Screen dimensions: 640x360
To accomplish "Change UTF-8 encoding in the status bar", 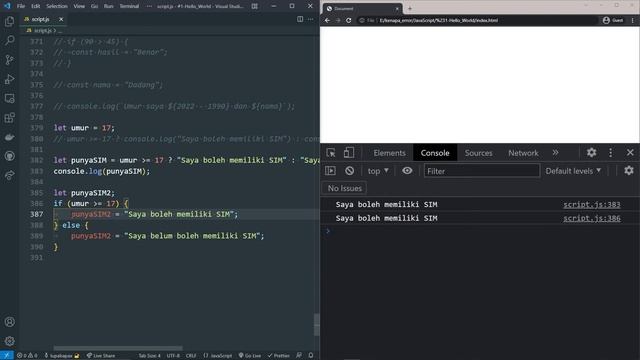I will click(x=173, y=356).
